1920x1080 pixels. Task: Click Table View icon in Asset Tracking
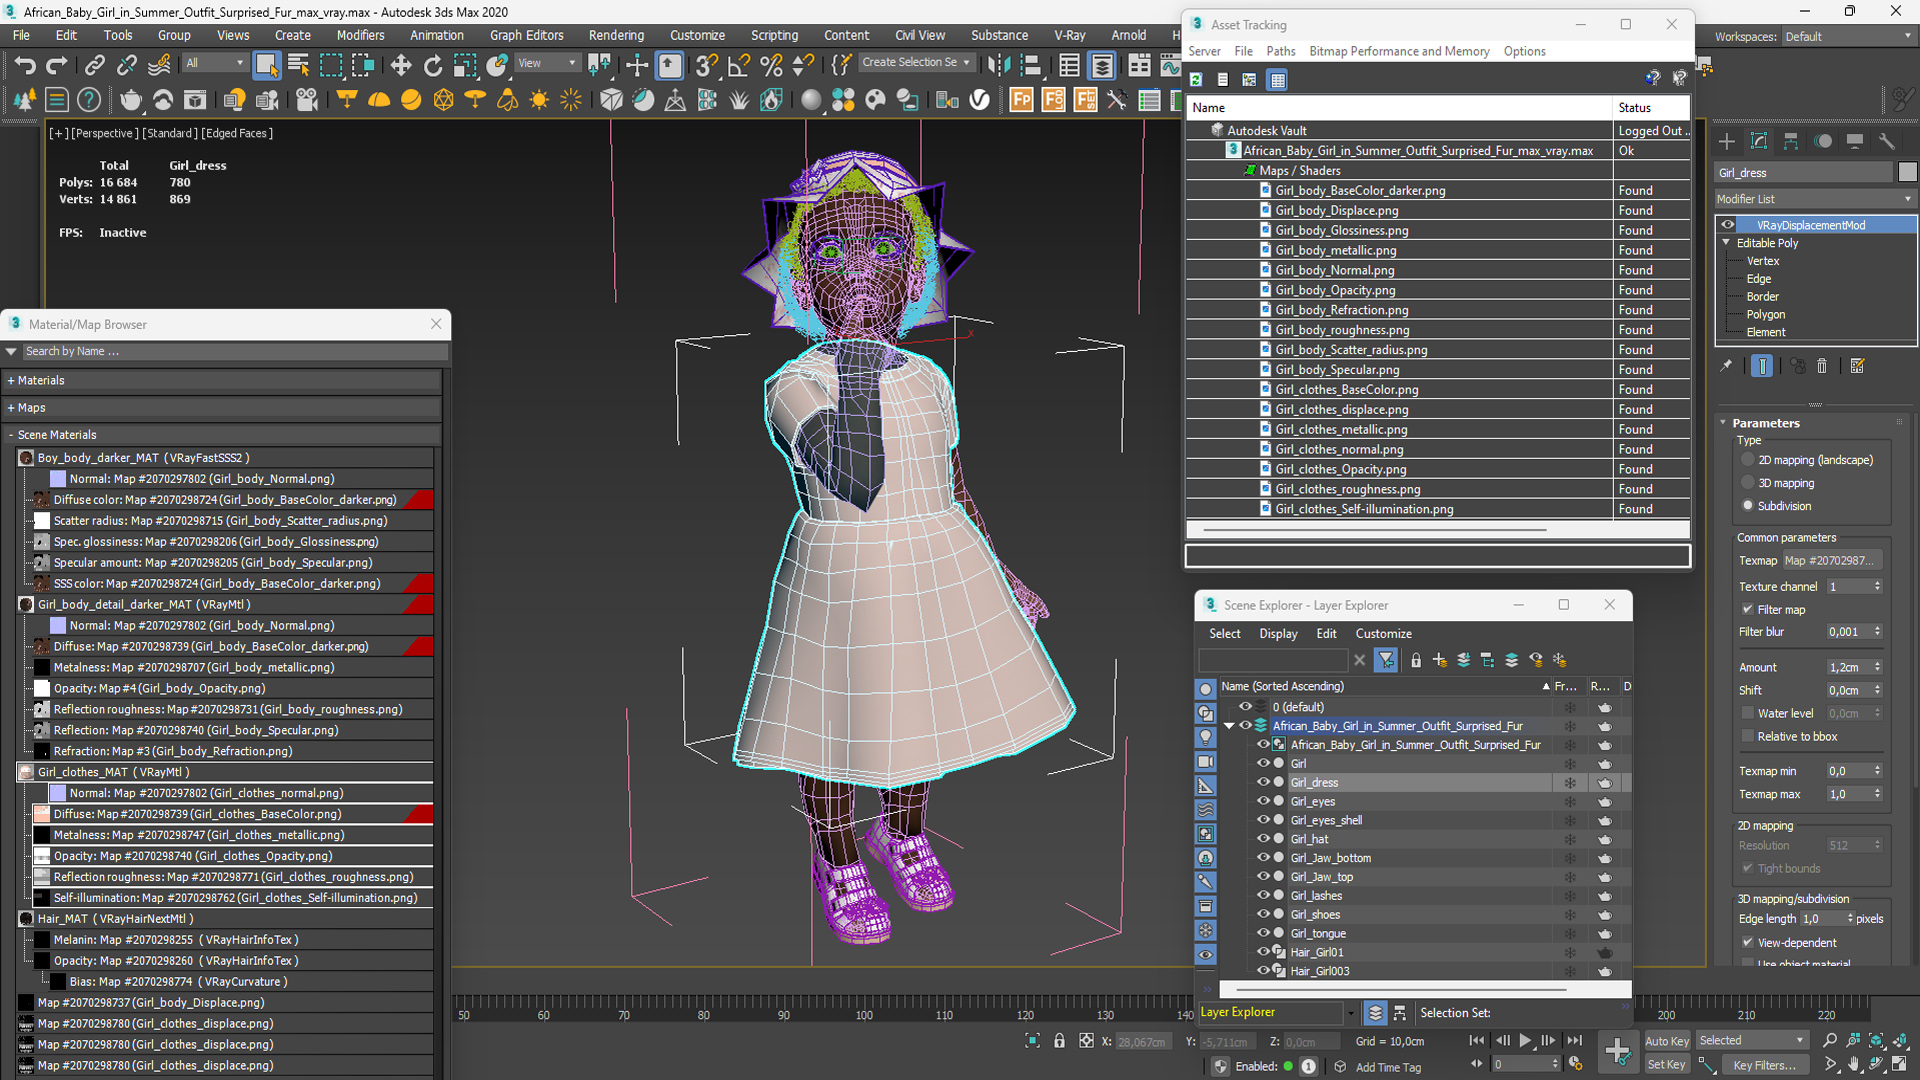coord(1278,80)
